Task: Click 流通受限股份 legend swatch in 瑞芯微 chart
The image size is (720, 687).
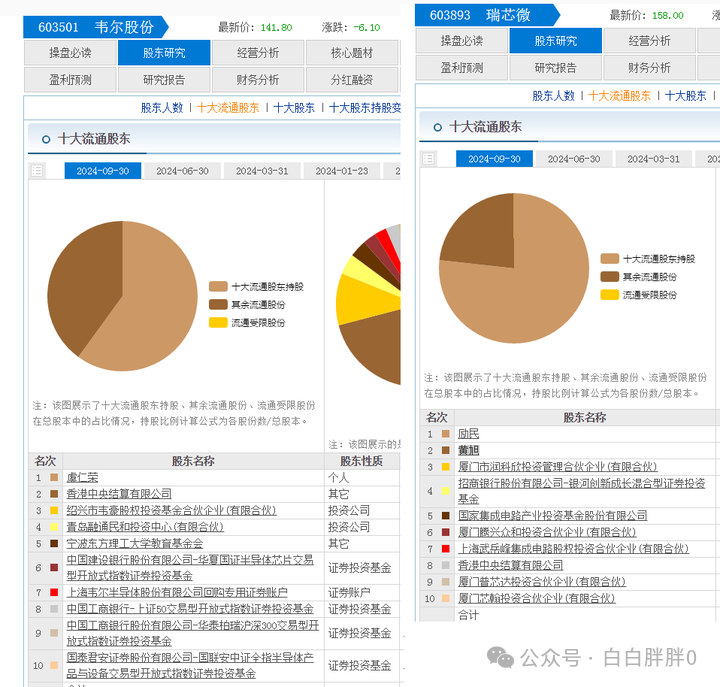Action: point(610,295)
